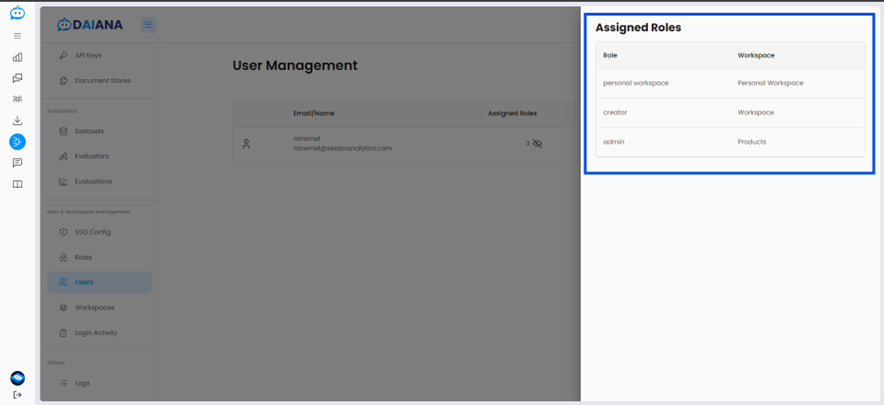Go to Datasets under Evaluations
This screenshot has height=405, width=884.
pyautogui.click(x=88, y=131)
